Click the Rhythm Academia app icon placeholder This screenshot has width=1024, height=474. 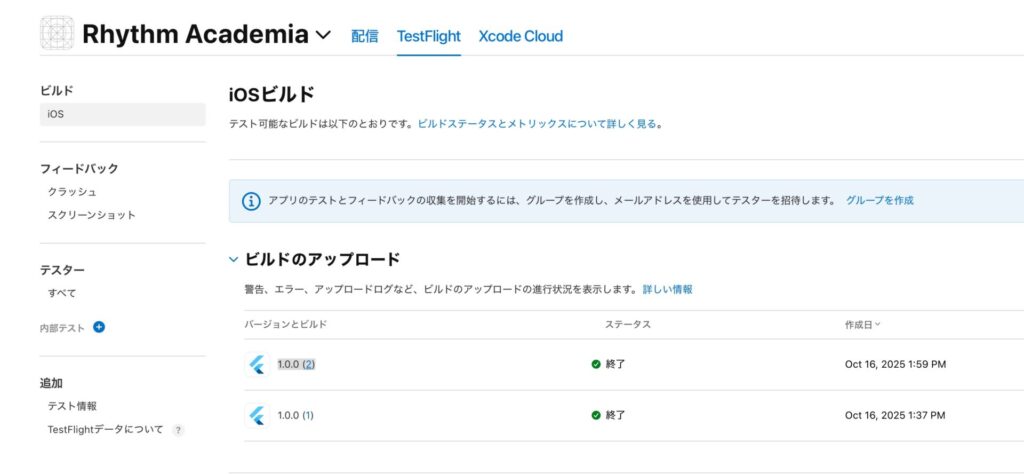point(57,34)
